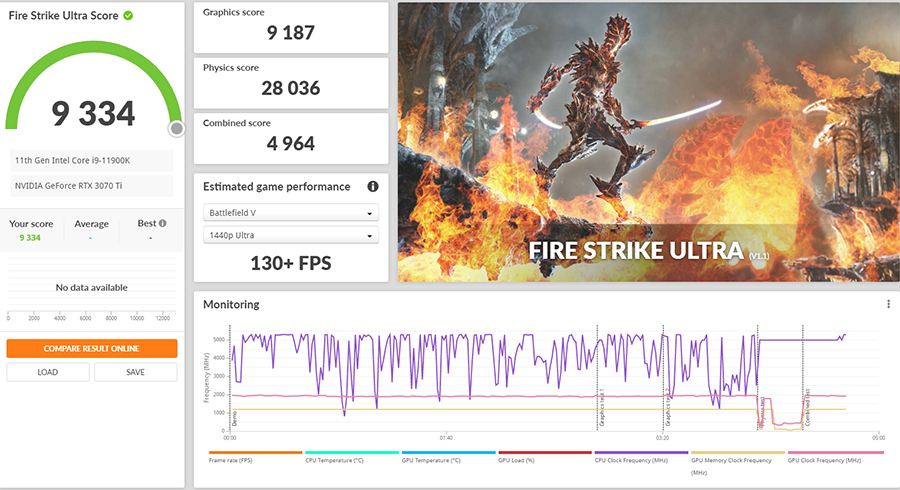The image size is (900, 490).
Task: Click the 9 334 main score value
Action: [x=93, y=113]
